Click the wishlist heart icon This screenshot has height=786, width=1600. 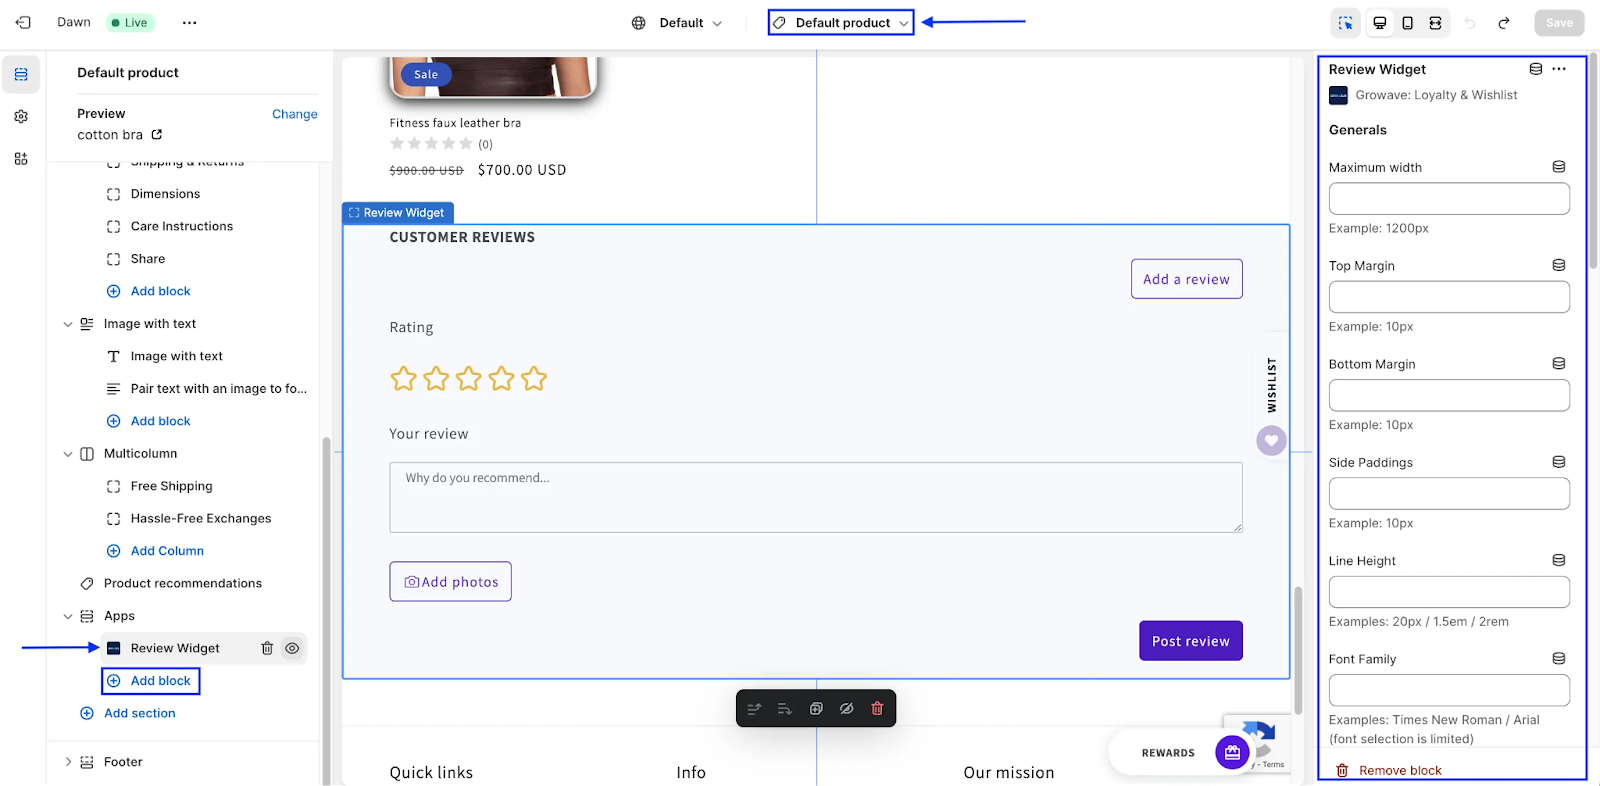point(1271,440)
